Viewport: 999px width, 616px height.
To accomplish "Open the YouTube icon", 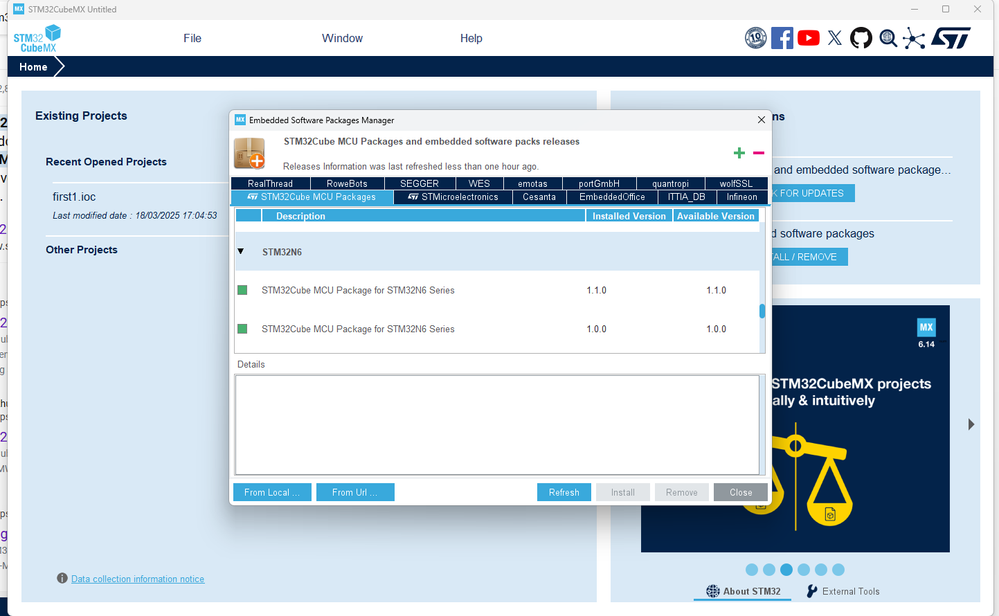I will (x=809, y=38).
